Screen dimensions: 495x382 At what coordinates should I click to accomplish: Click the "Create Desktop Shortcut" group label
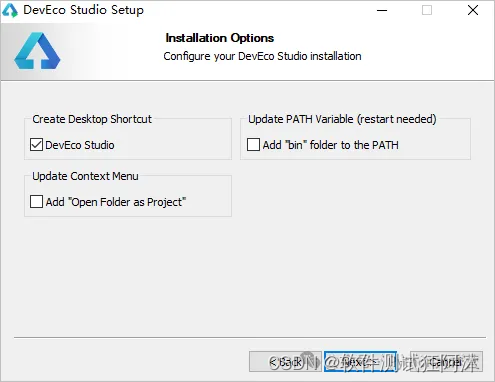click(92, 119)
